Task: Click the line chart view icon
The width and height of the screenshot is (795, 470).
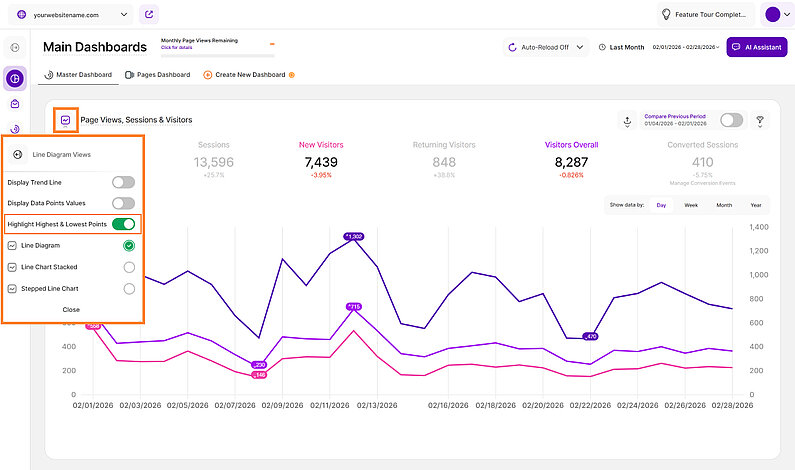Action: click(66, 120)
